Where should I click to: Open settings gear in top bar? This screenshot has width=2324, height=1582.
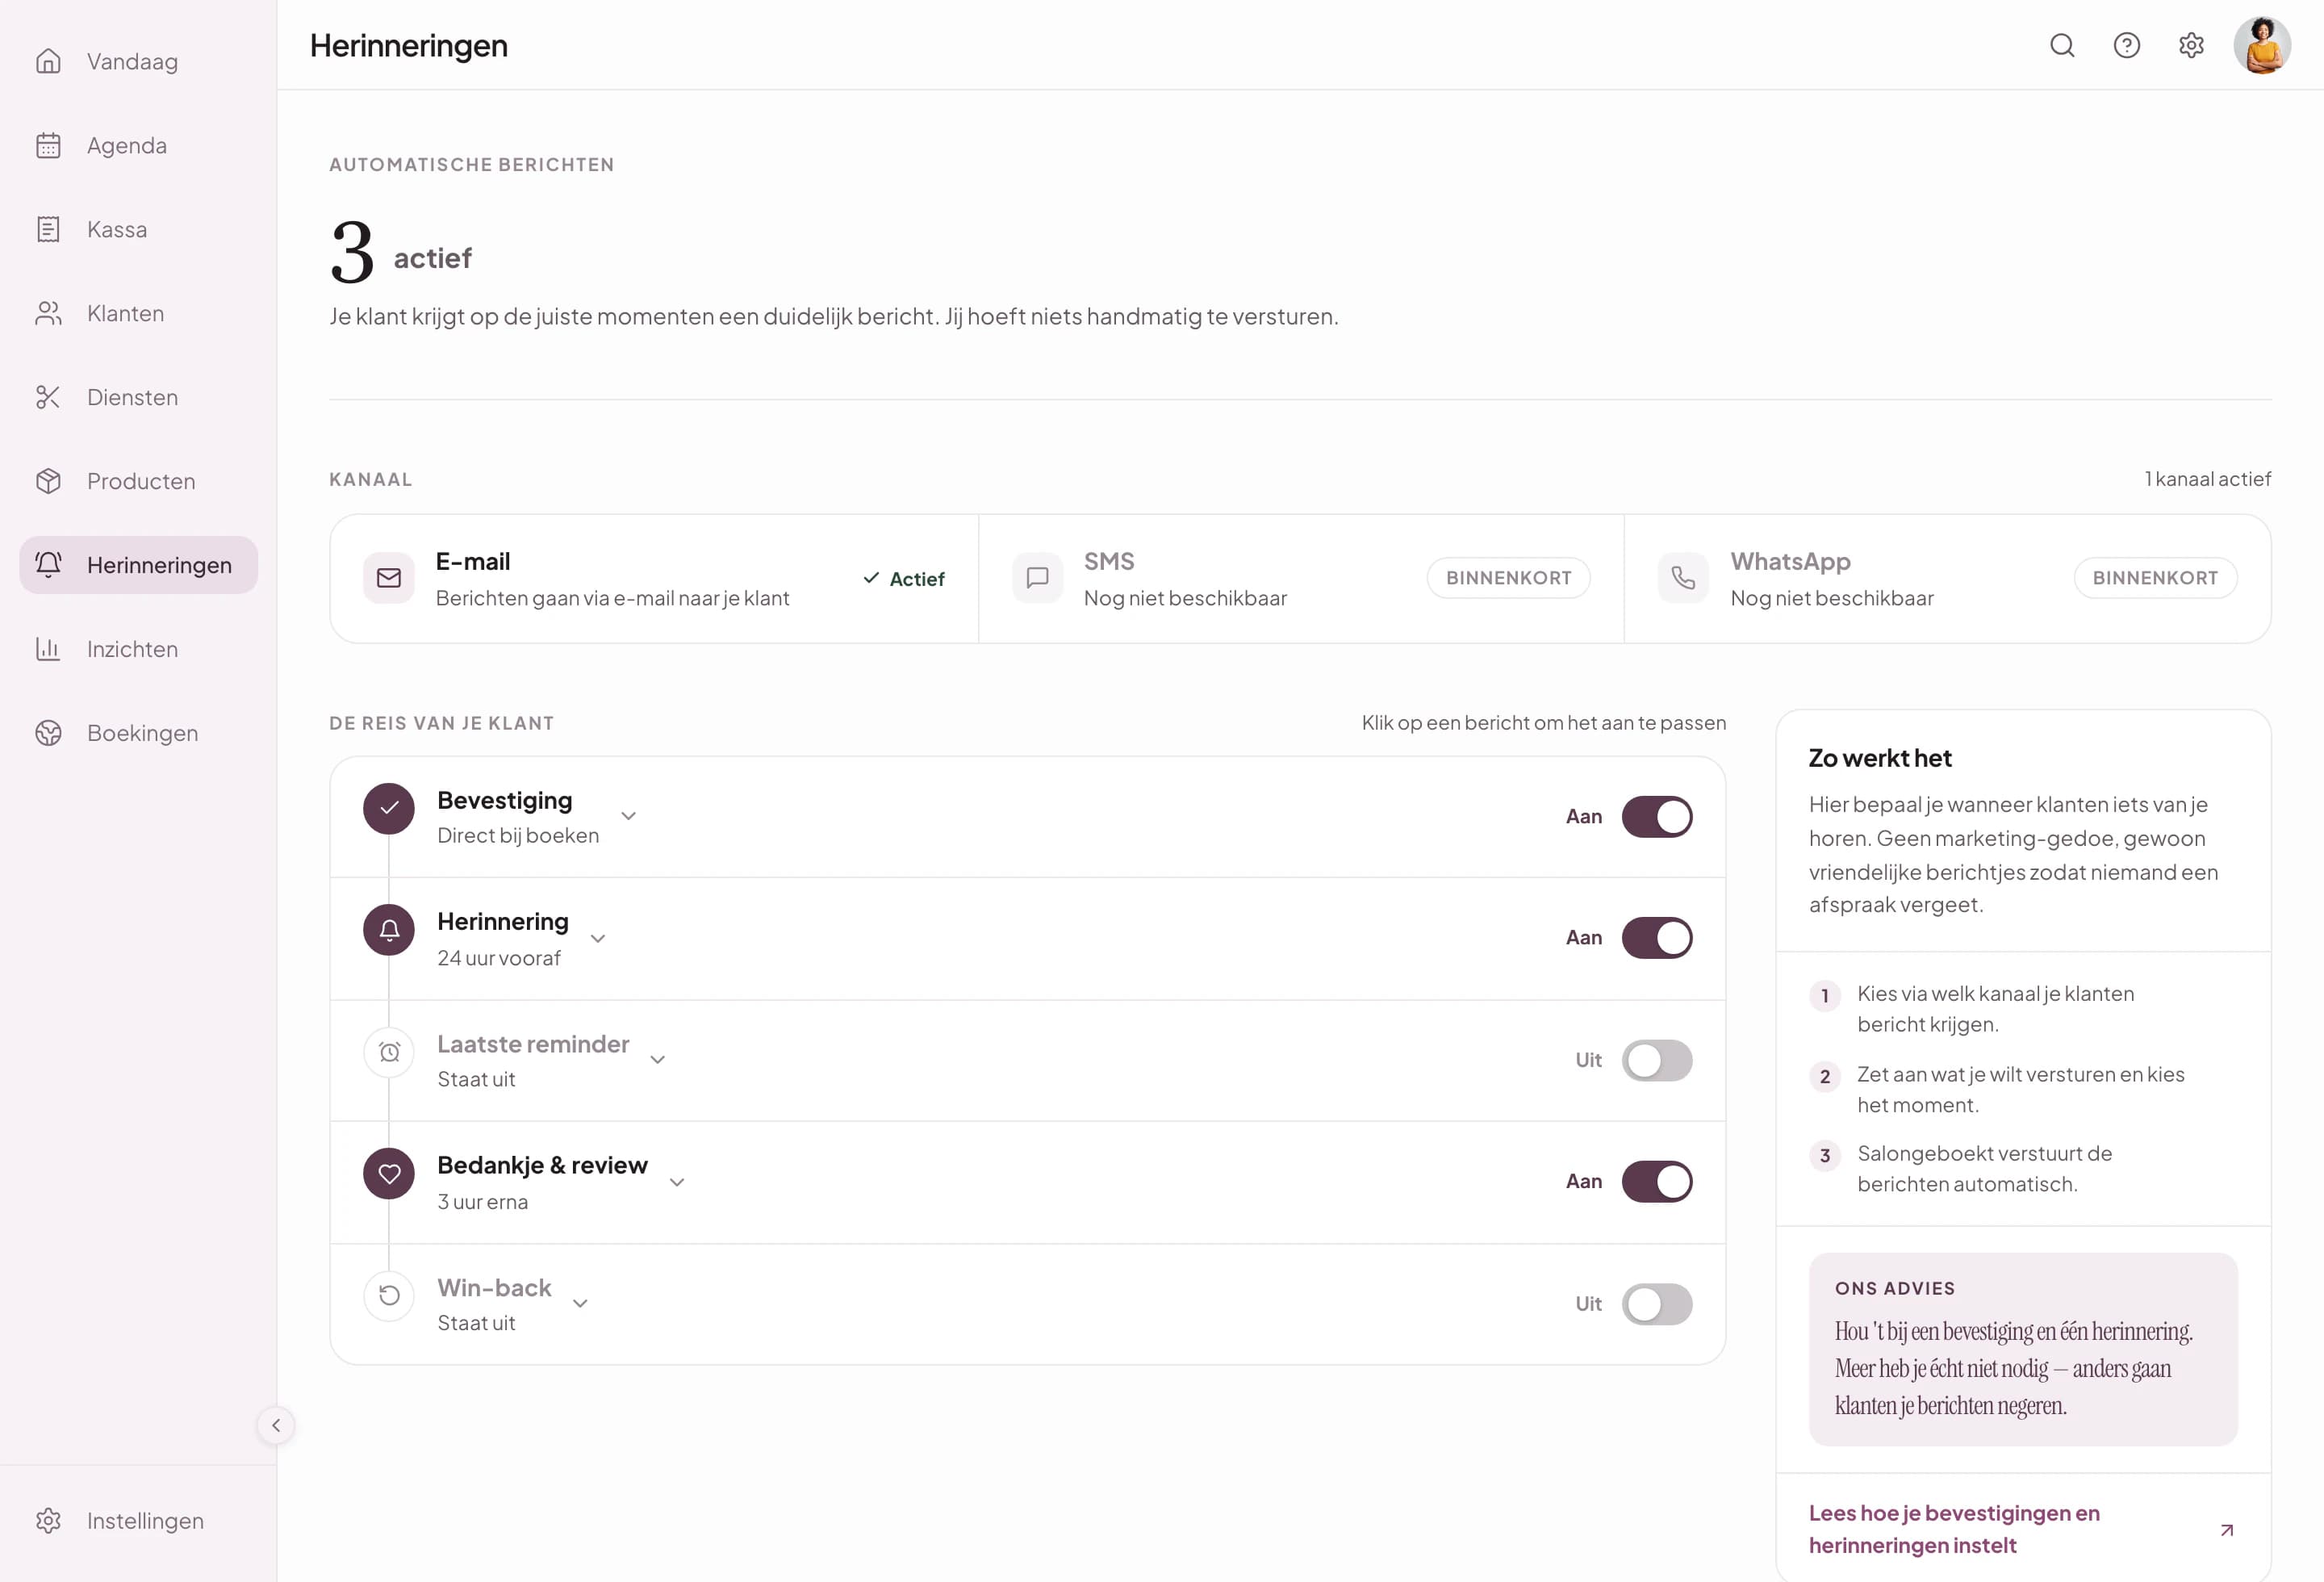tap(2191, 45)
